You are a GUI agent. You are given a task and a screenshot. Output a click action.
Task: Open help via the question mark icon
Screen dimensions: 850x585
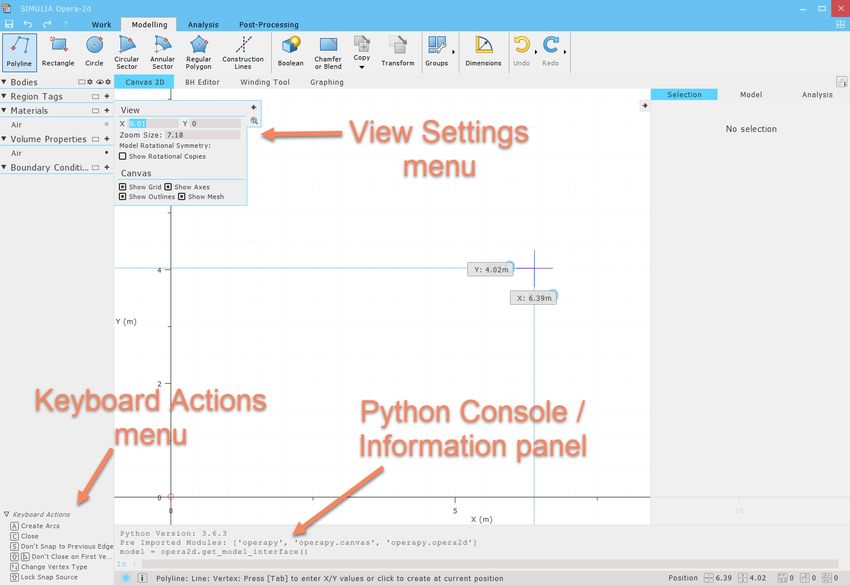pos(66,24)
